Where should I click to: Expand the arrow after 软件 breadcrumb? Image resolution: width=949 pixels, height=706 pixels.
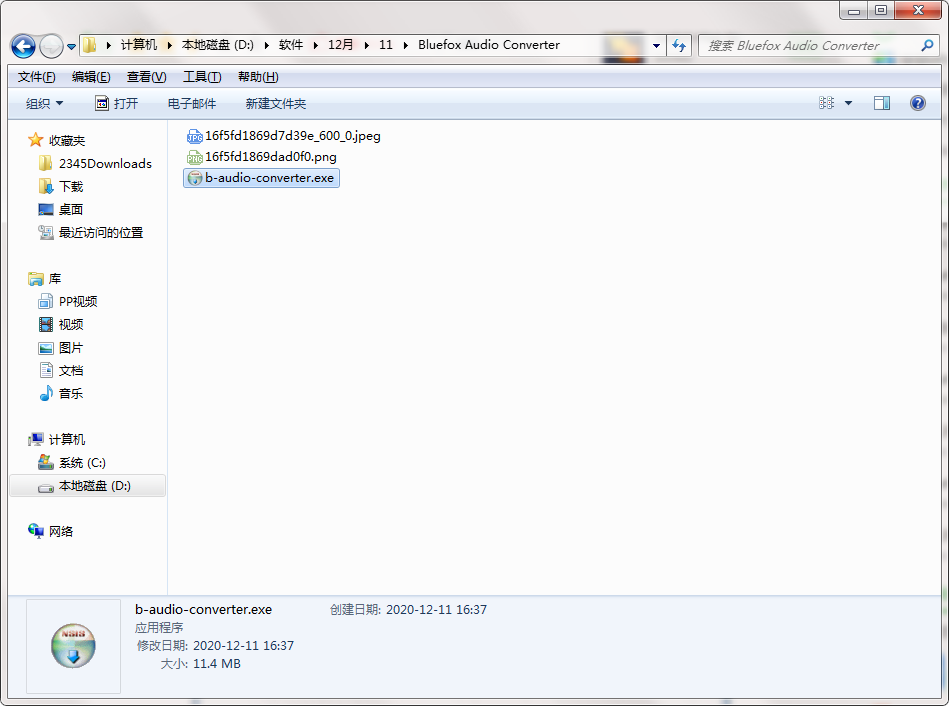(x=315, y=45)
